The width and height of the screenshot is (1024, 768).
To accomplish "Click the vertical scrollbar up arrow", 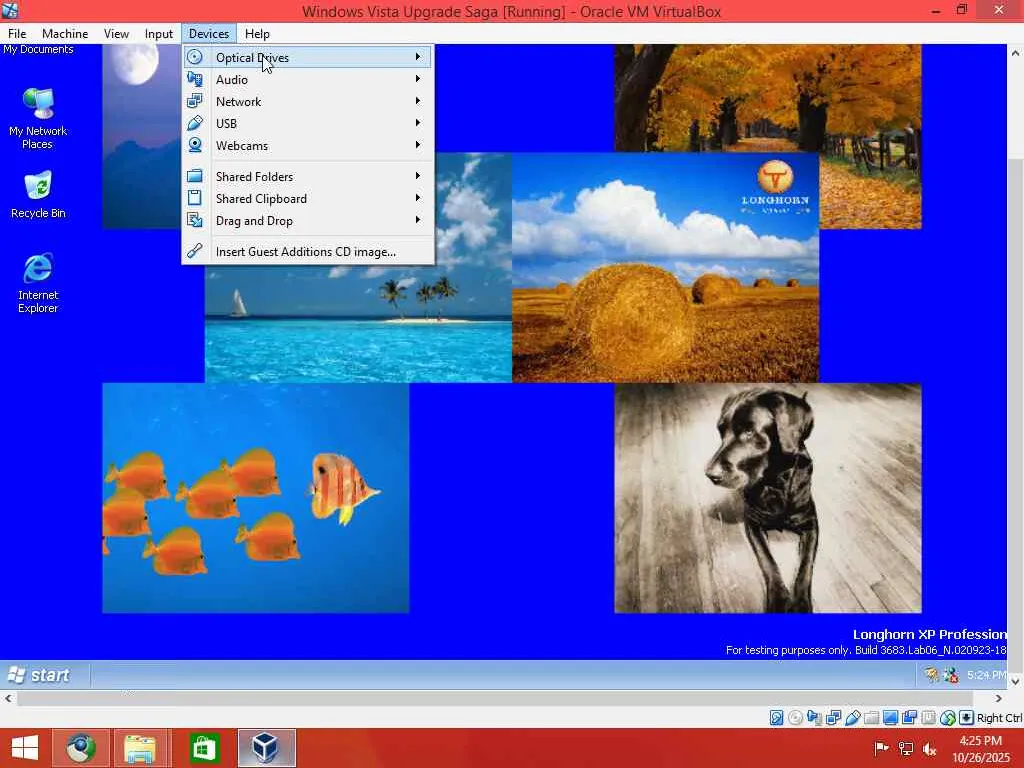I will [1016, 53].
